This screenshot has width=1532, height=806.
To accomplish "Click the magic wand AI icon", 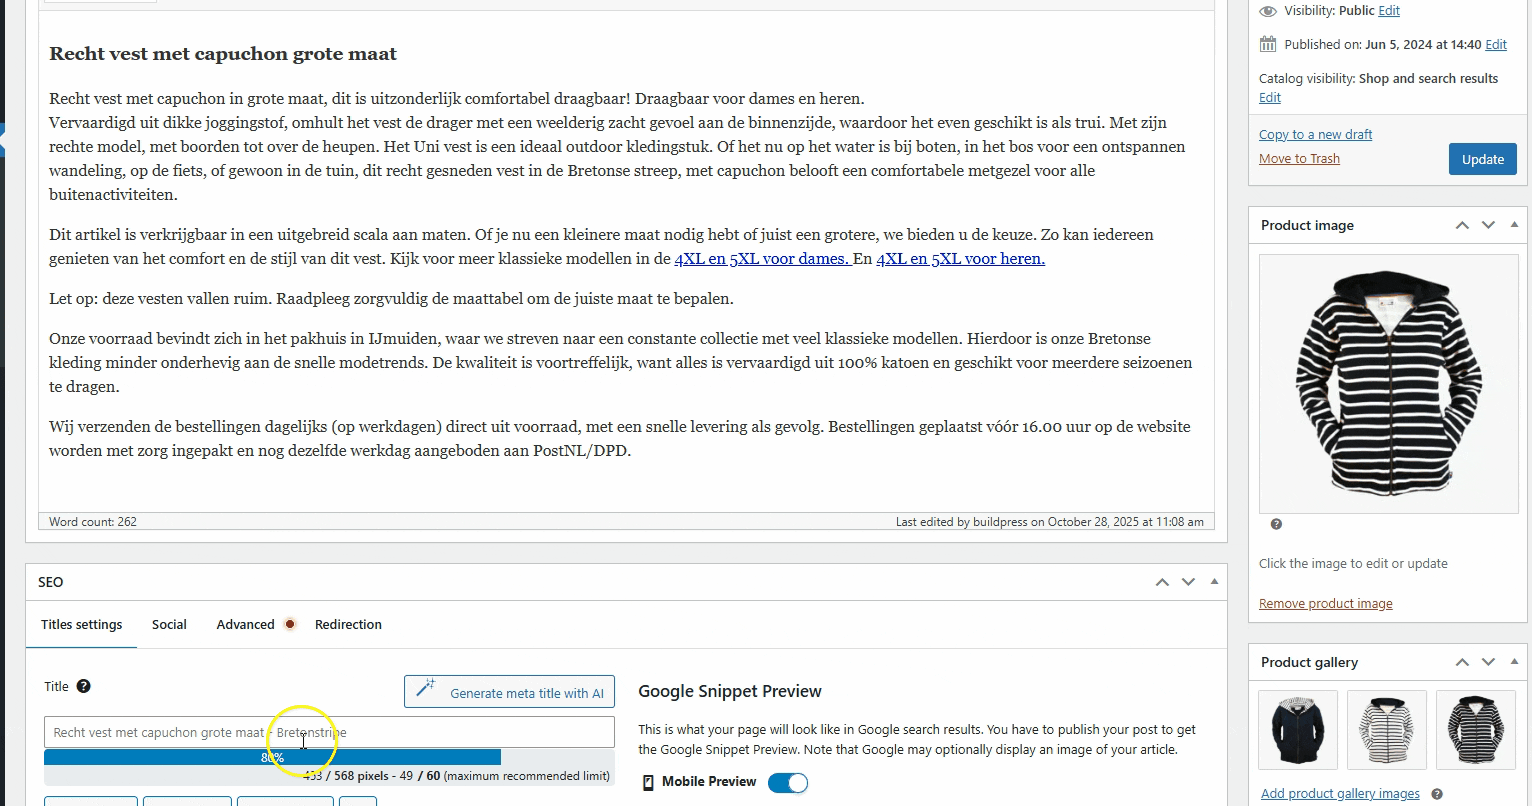I will (426, 691).
